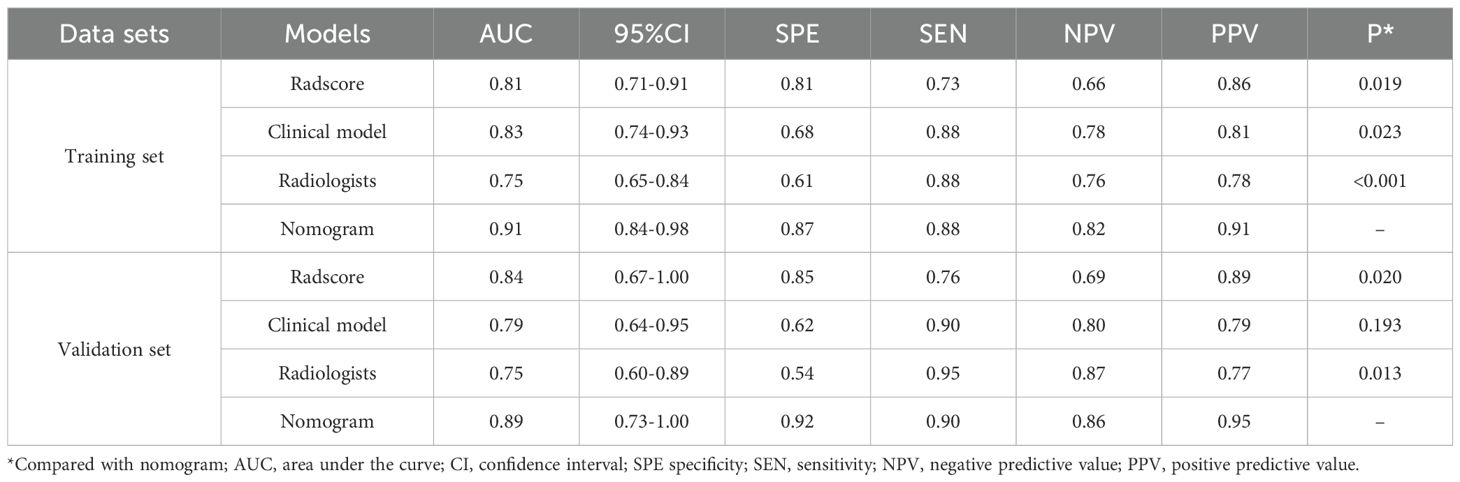
Task: Click the 0.64-0.95 confidence interval cell
Action: pos(653,325)
